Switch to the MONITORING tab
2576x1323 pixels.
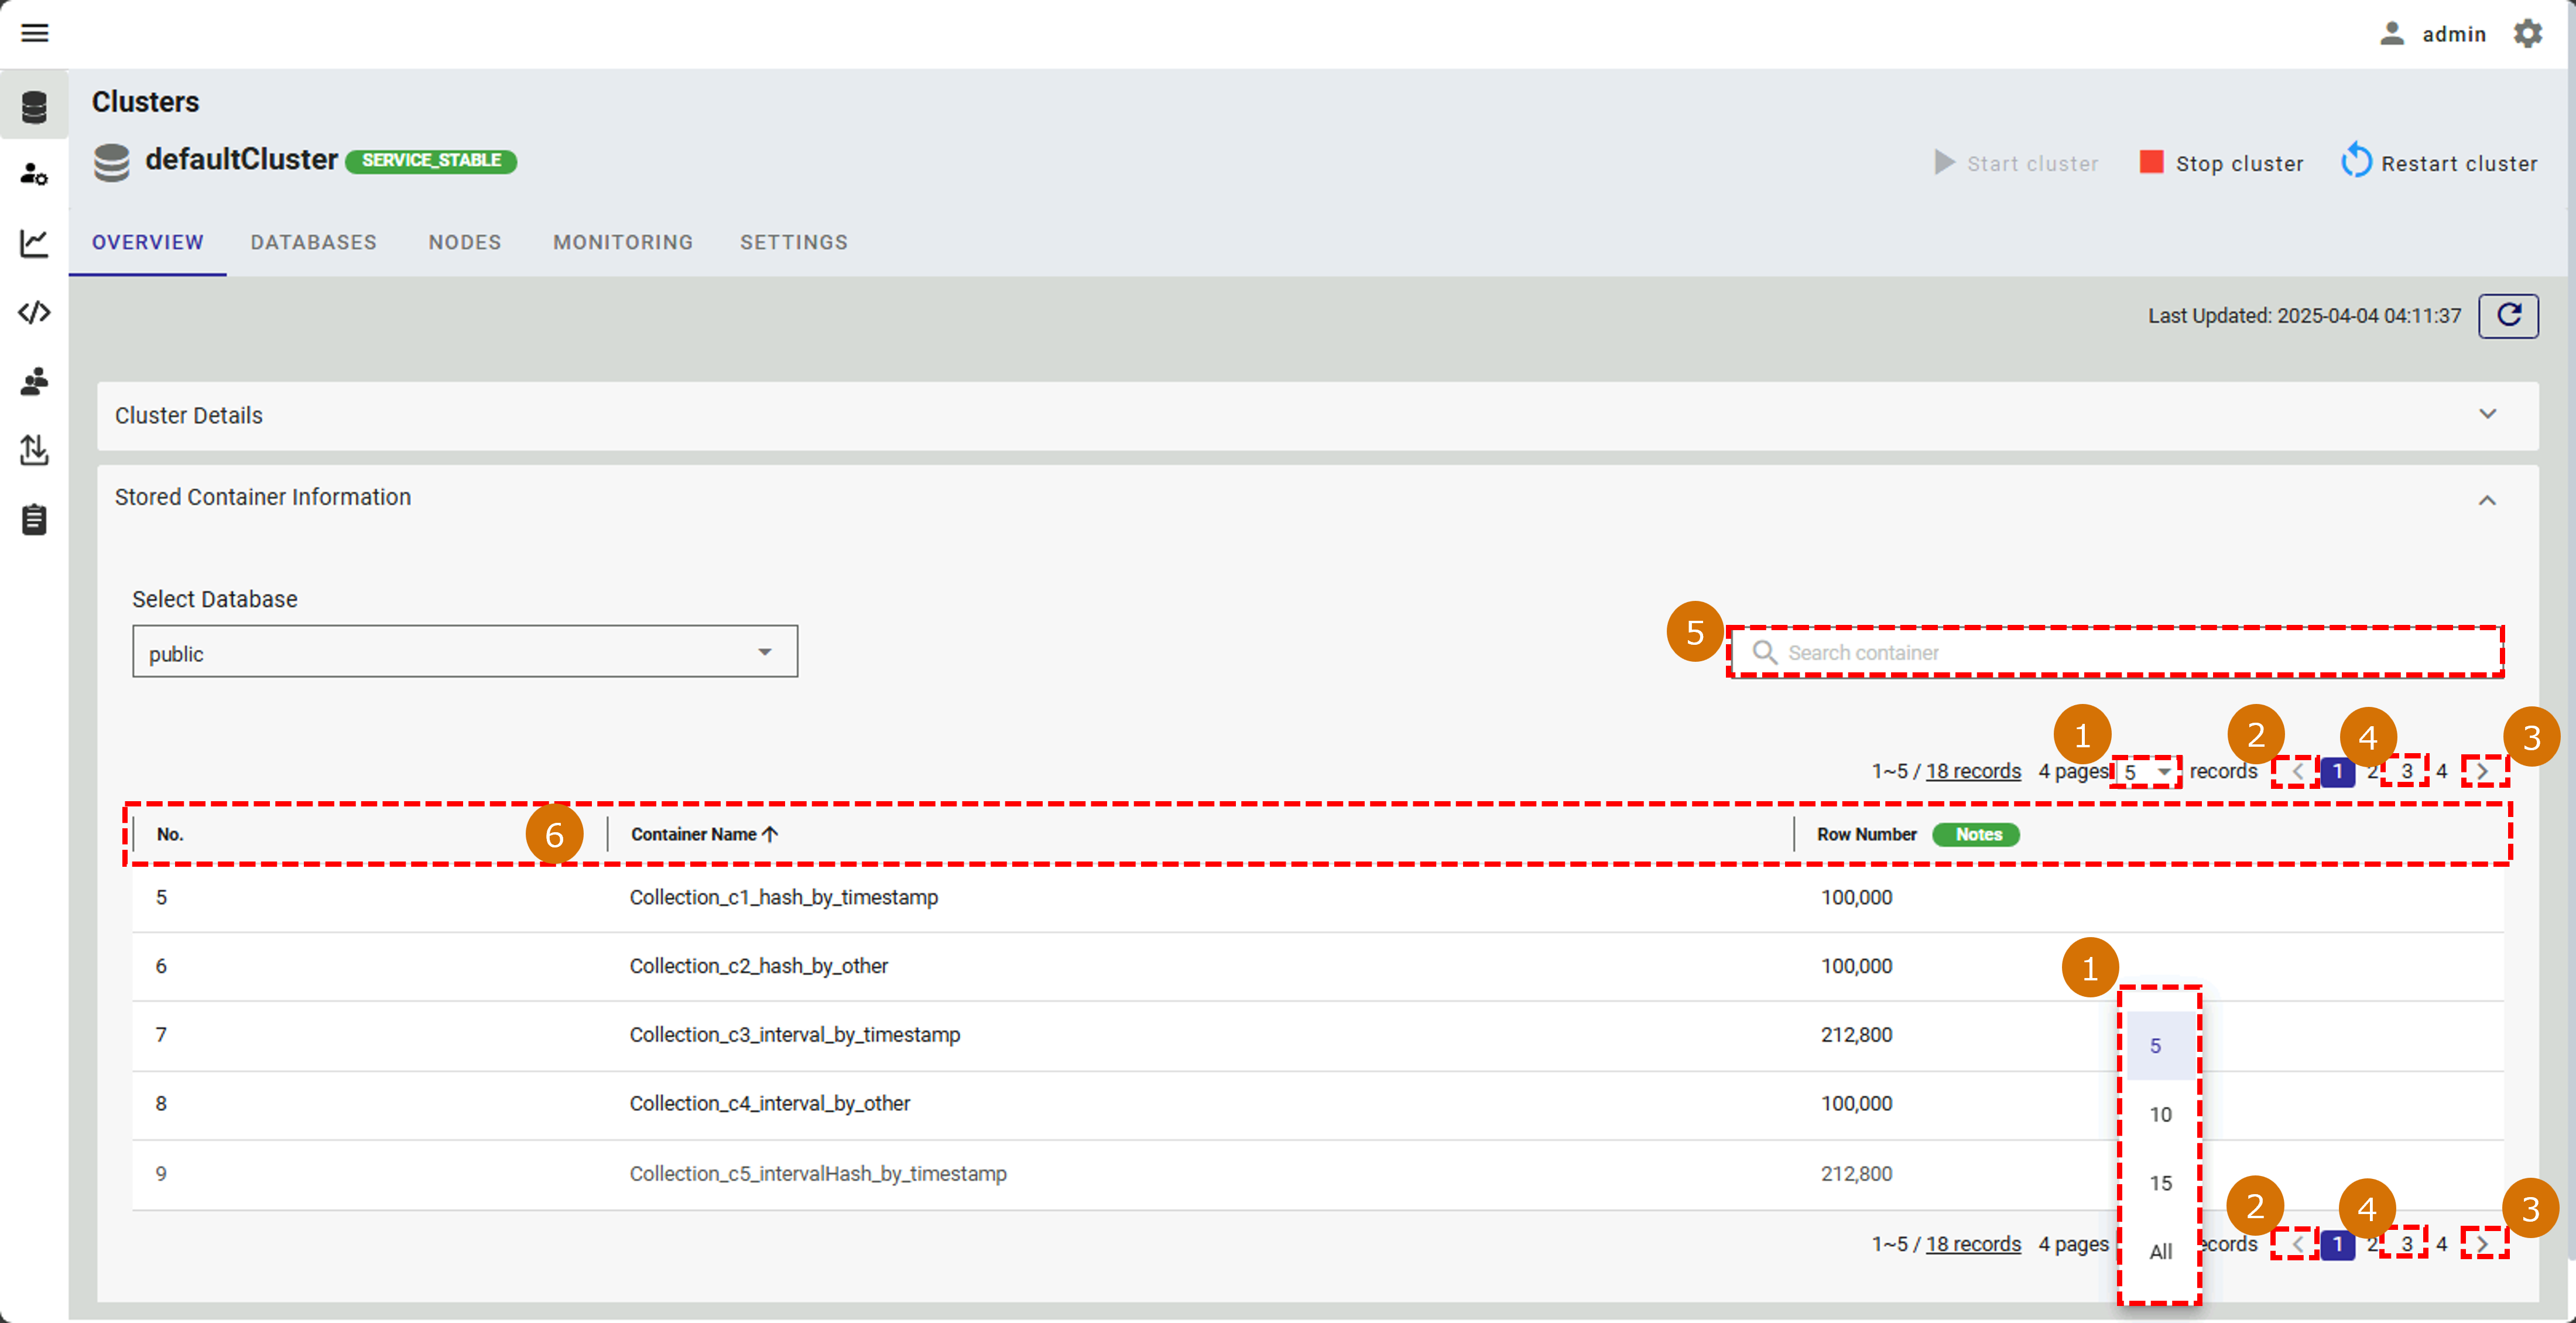pos(622,242)
